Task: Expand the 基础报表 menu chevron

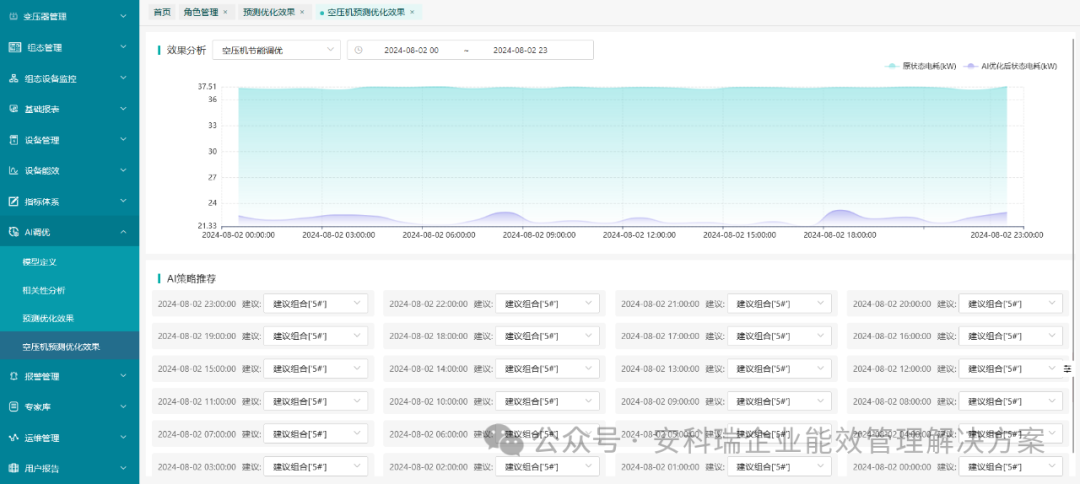Action: click(123, 109)
